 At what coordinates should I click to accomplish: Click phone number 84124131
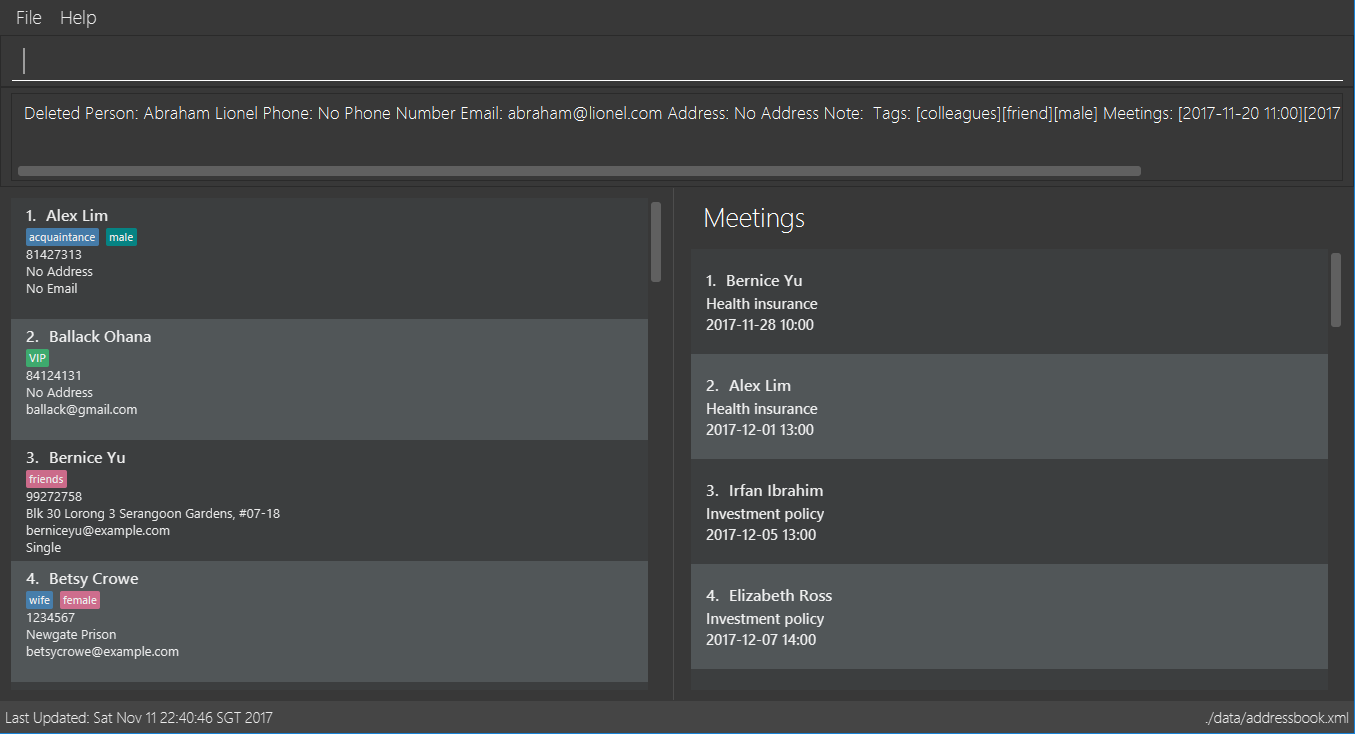tap(54, 376)
